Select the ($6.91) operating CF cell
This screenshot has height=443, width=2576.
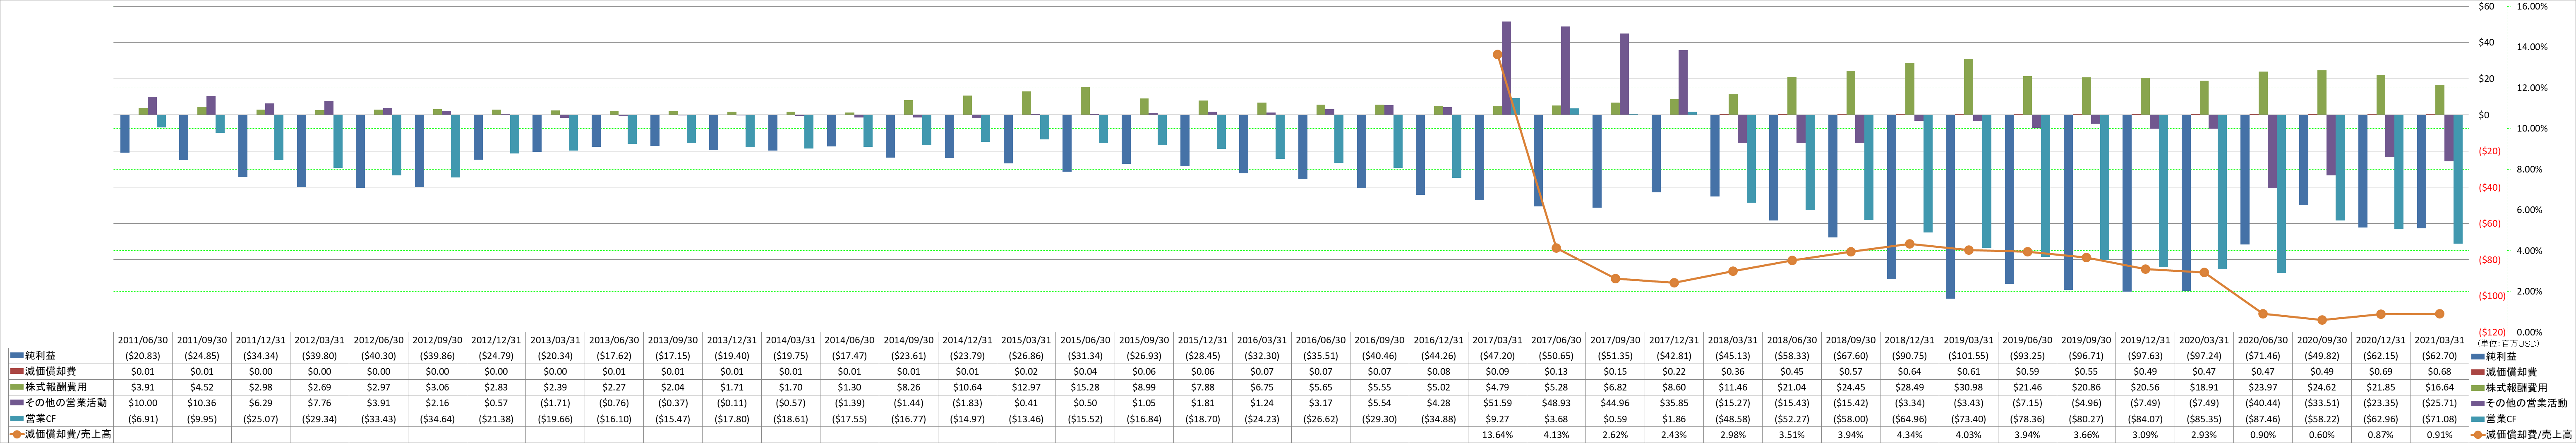pyautogui.click(x=143, y=419)
